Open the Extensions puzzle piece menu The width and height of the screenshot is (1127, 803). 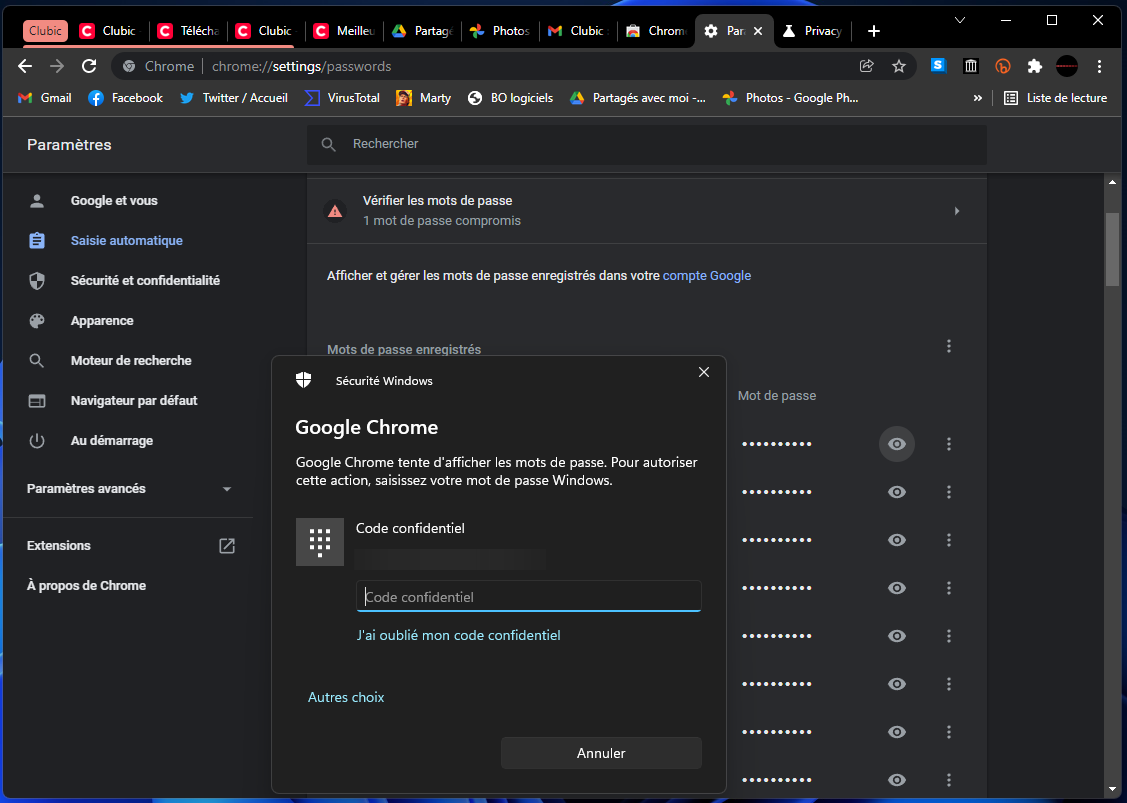pyautogui.click(x=1034, y=66)
